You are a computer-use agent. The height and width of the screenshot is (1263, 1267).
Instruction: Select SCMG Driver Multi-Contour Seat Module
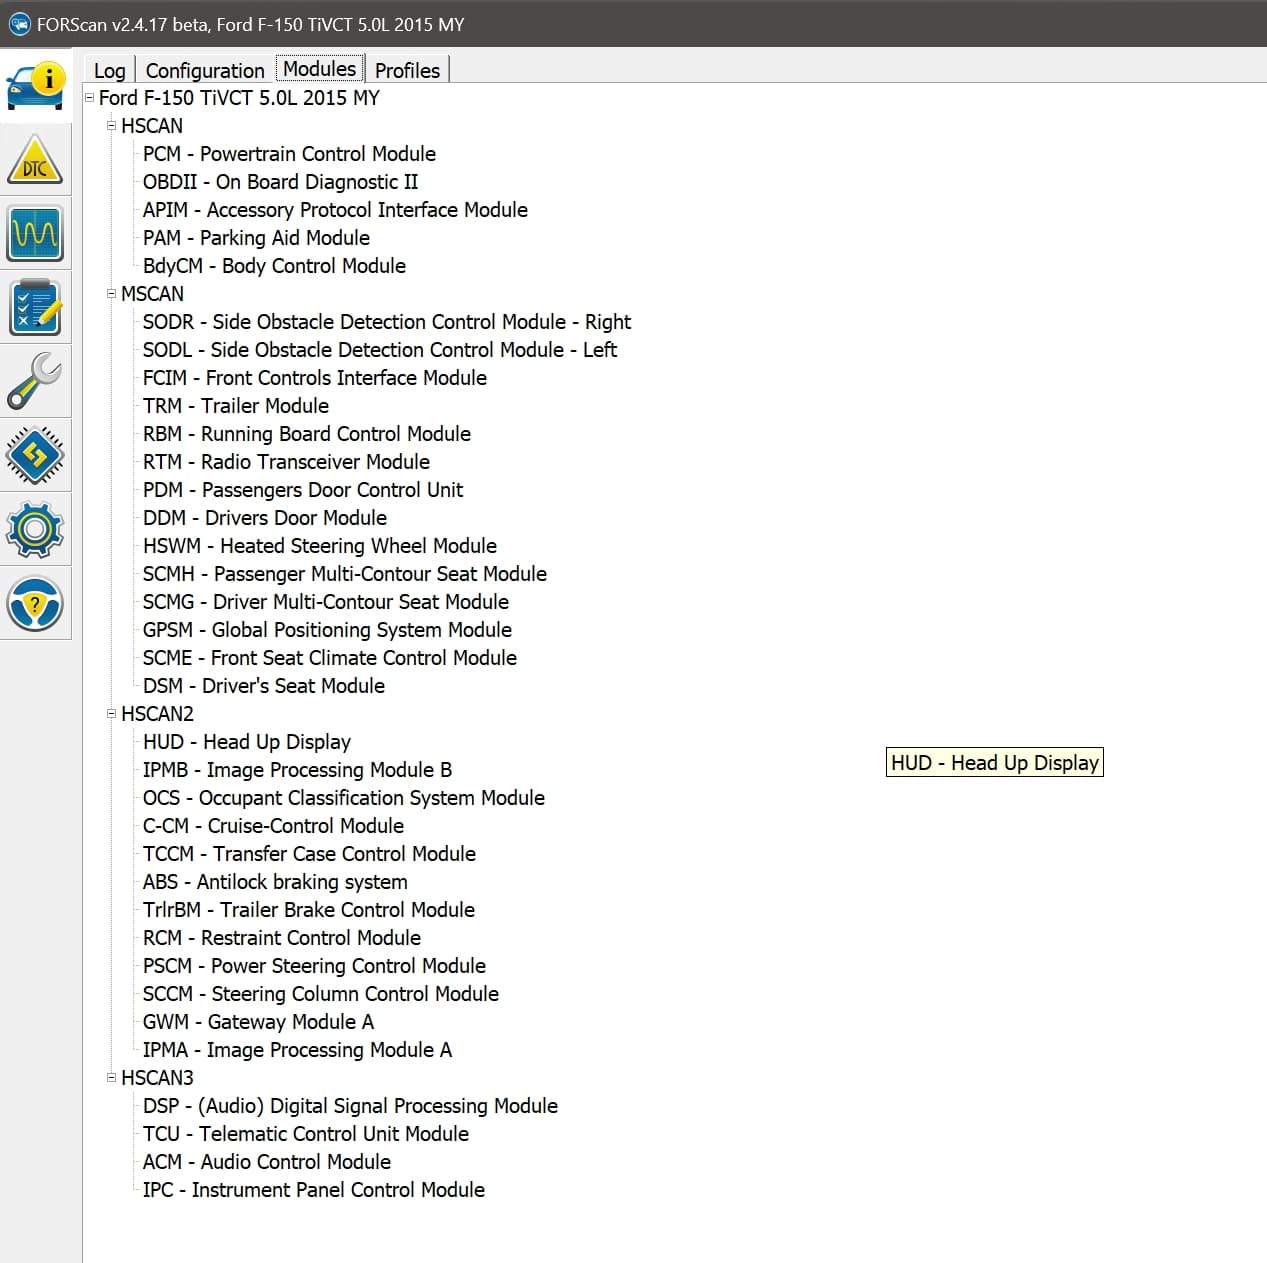[x=326, y=602]
